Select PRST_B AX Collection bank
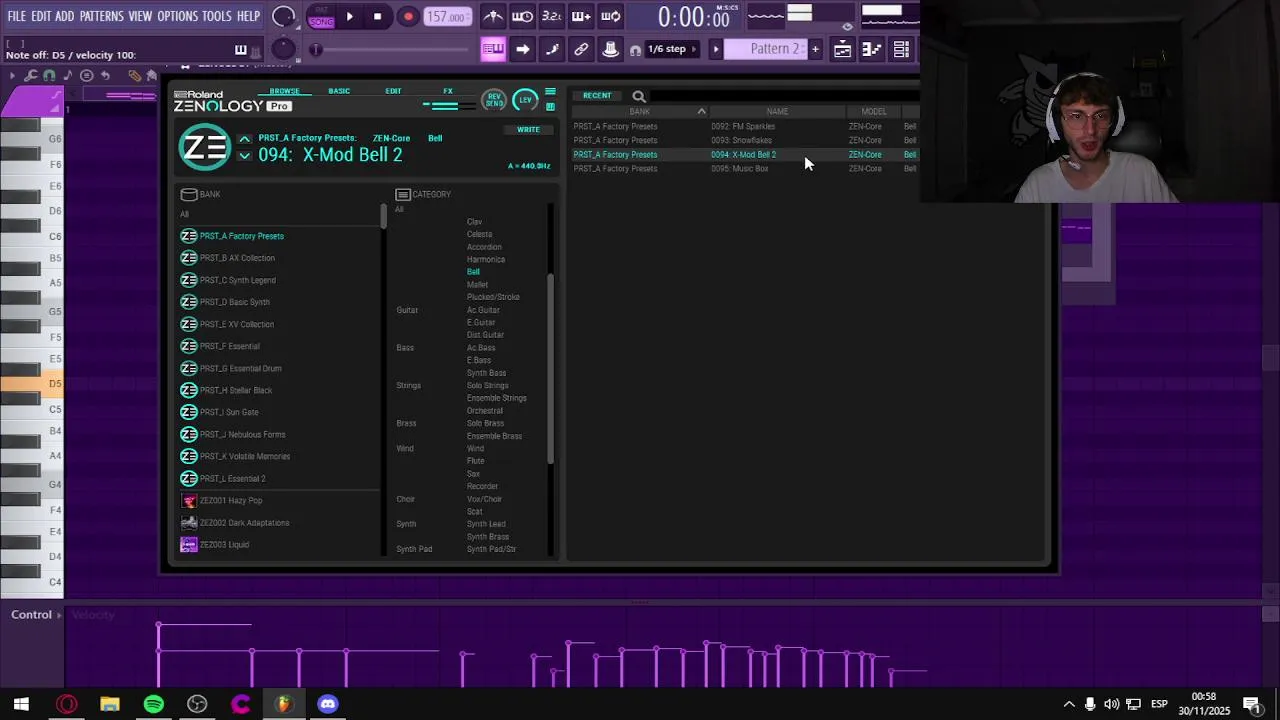Screen dimensions: 1280x720 pyautogui.click(x=237, y=258)
